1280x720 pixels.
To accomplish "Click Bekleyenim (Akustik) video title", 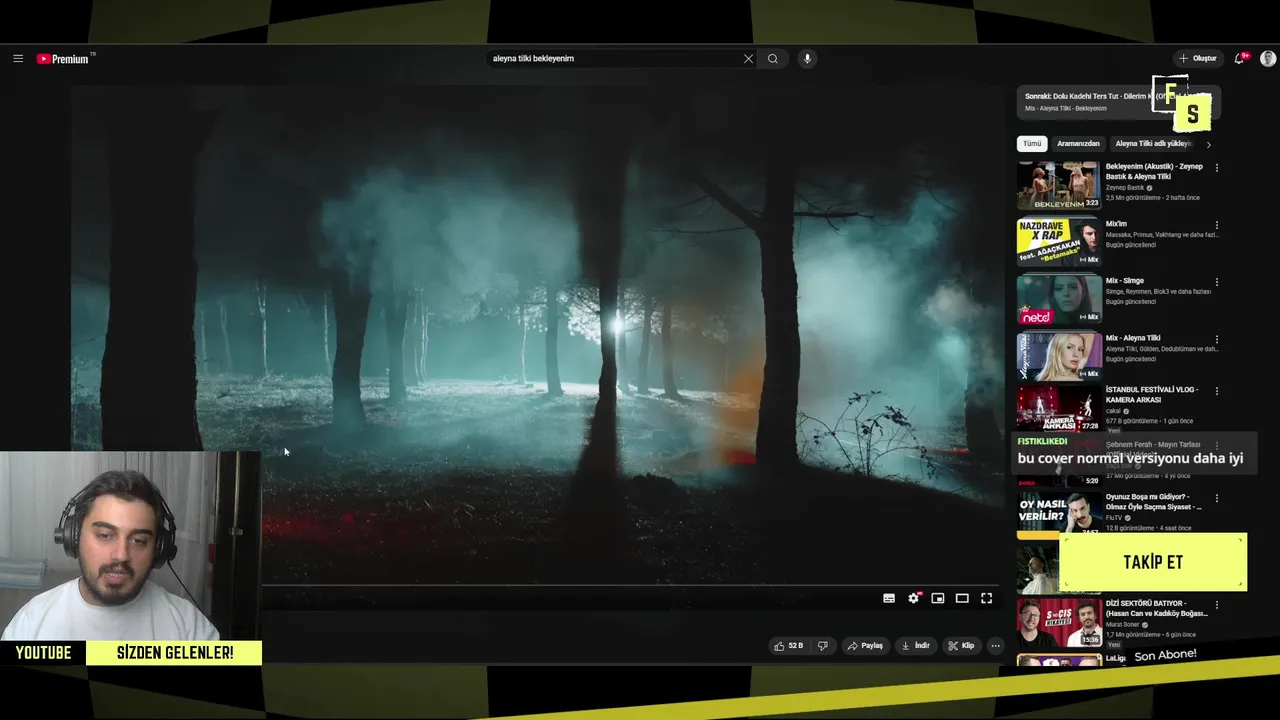I will (x=1154, y=171).
